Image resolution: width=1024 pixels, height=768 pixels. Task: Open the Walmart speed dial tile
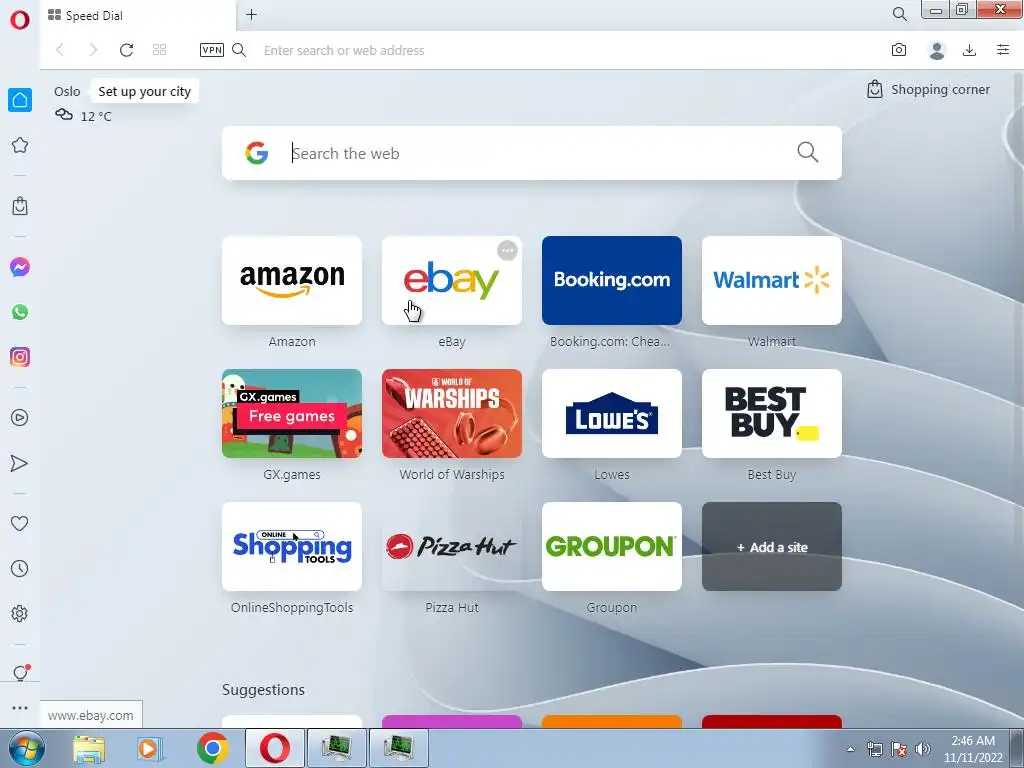[x=772, y=280]
